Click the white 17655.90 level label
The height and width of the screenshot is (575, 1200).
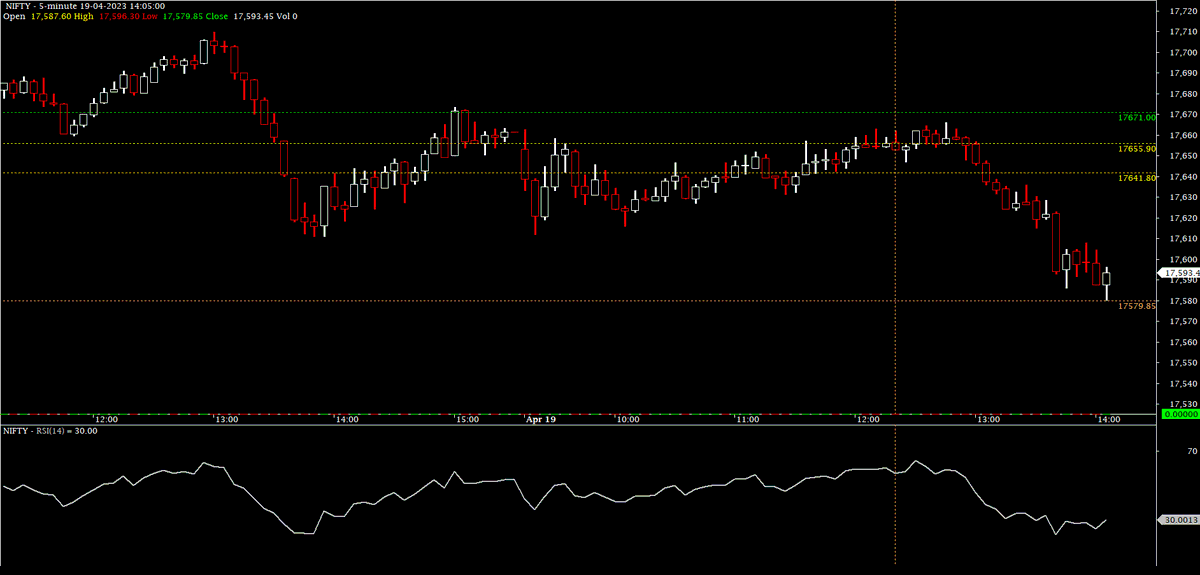(x=1137, y=148)
